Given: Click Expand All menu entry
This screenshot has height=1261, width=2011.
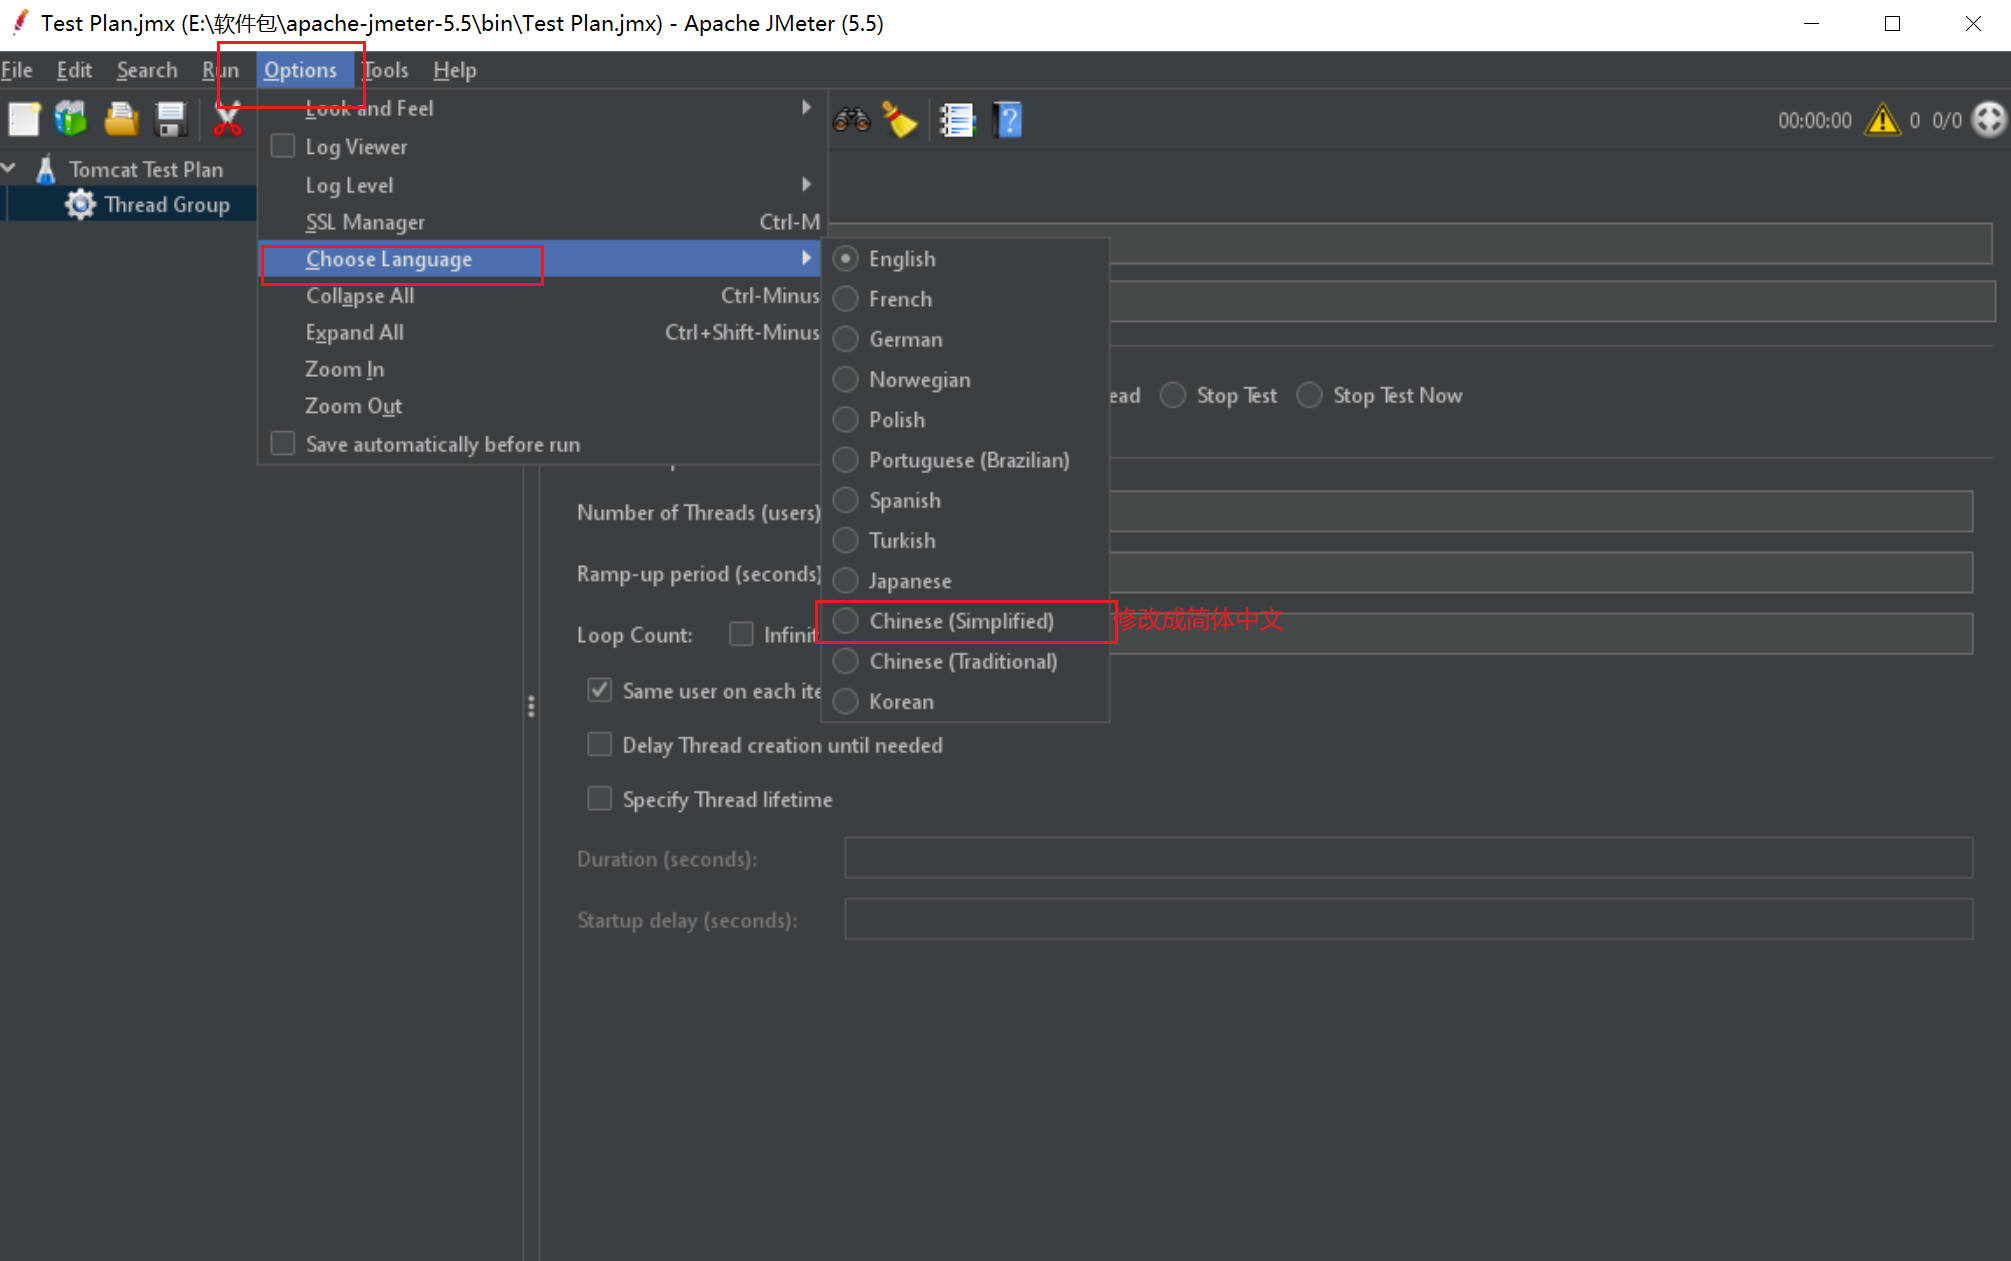Looking at the screenshot, I should coord(540,333).
